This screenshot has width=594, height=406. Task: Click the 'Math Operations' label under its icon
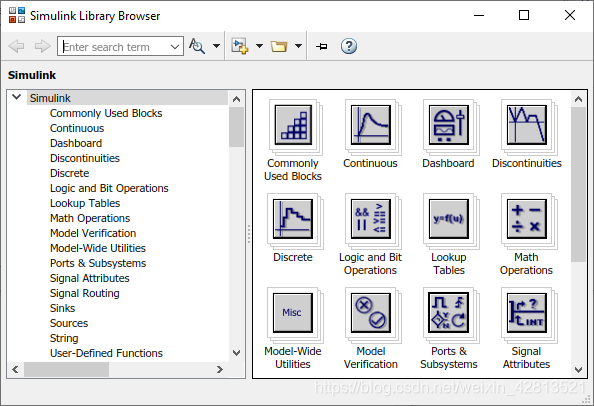[x=526, y=264]
